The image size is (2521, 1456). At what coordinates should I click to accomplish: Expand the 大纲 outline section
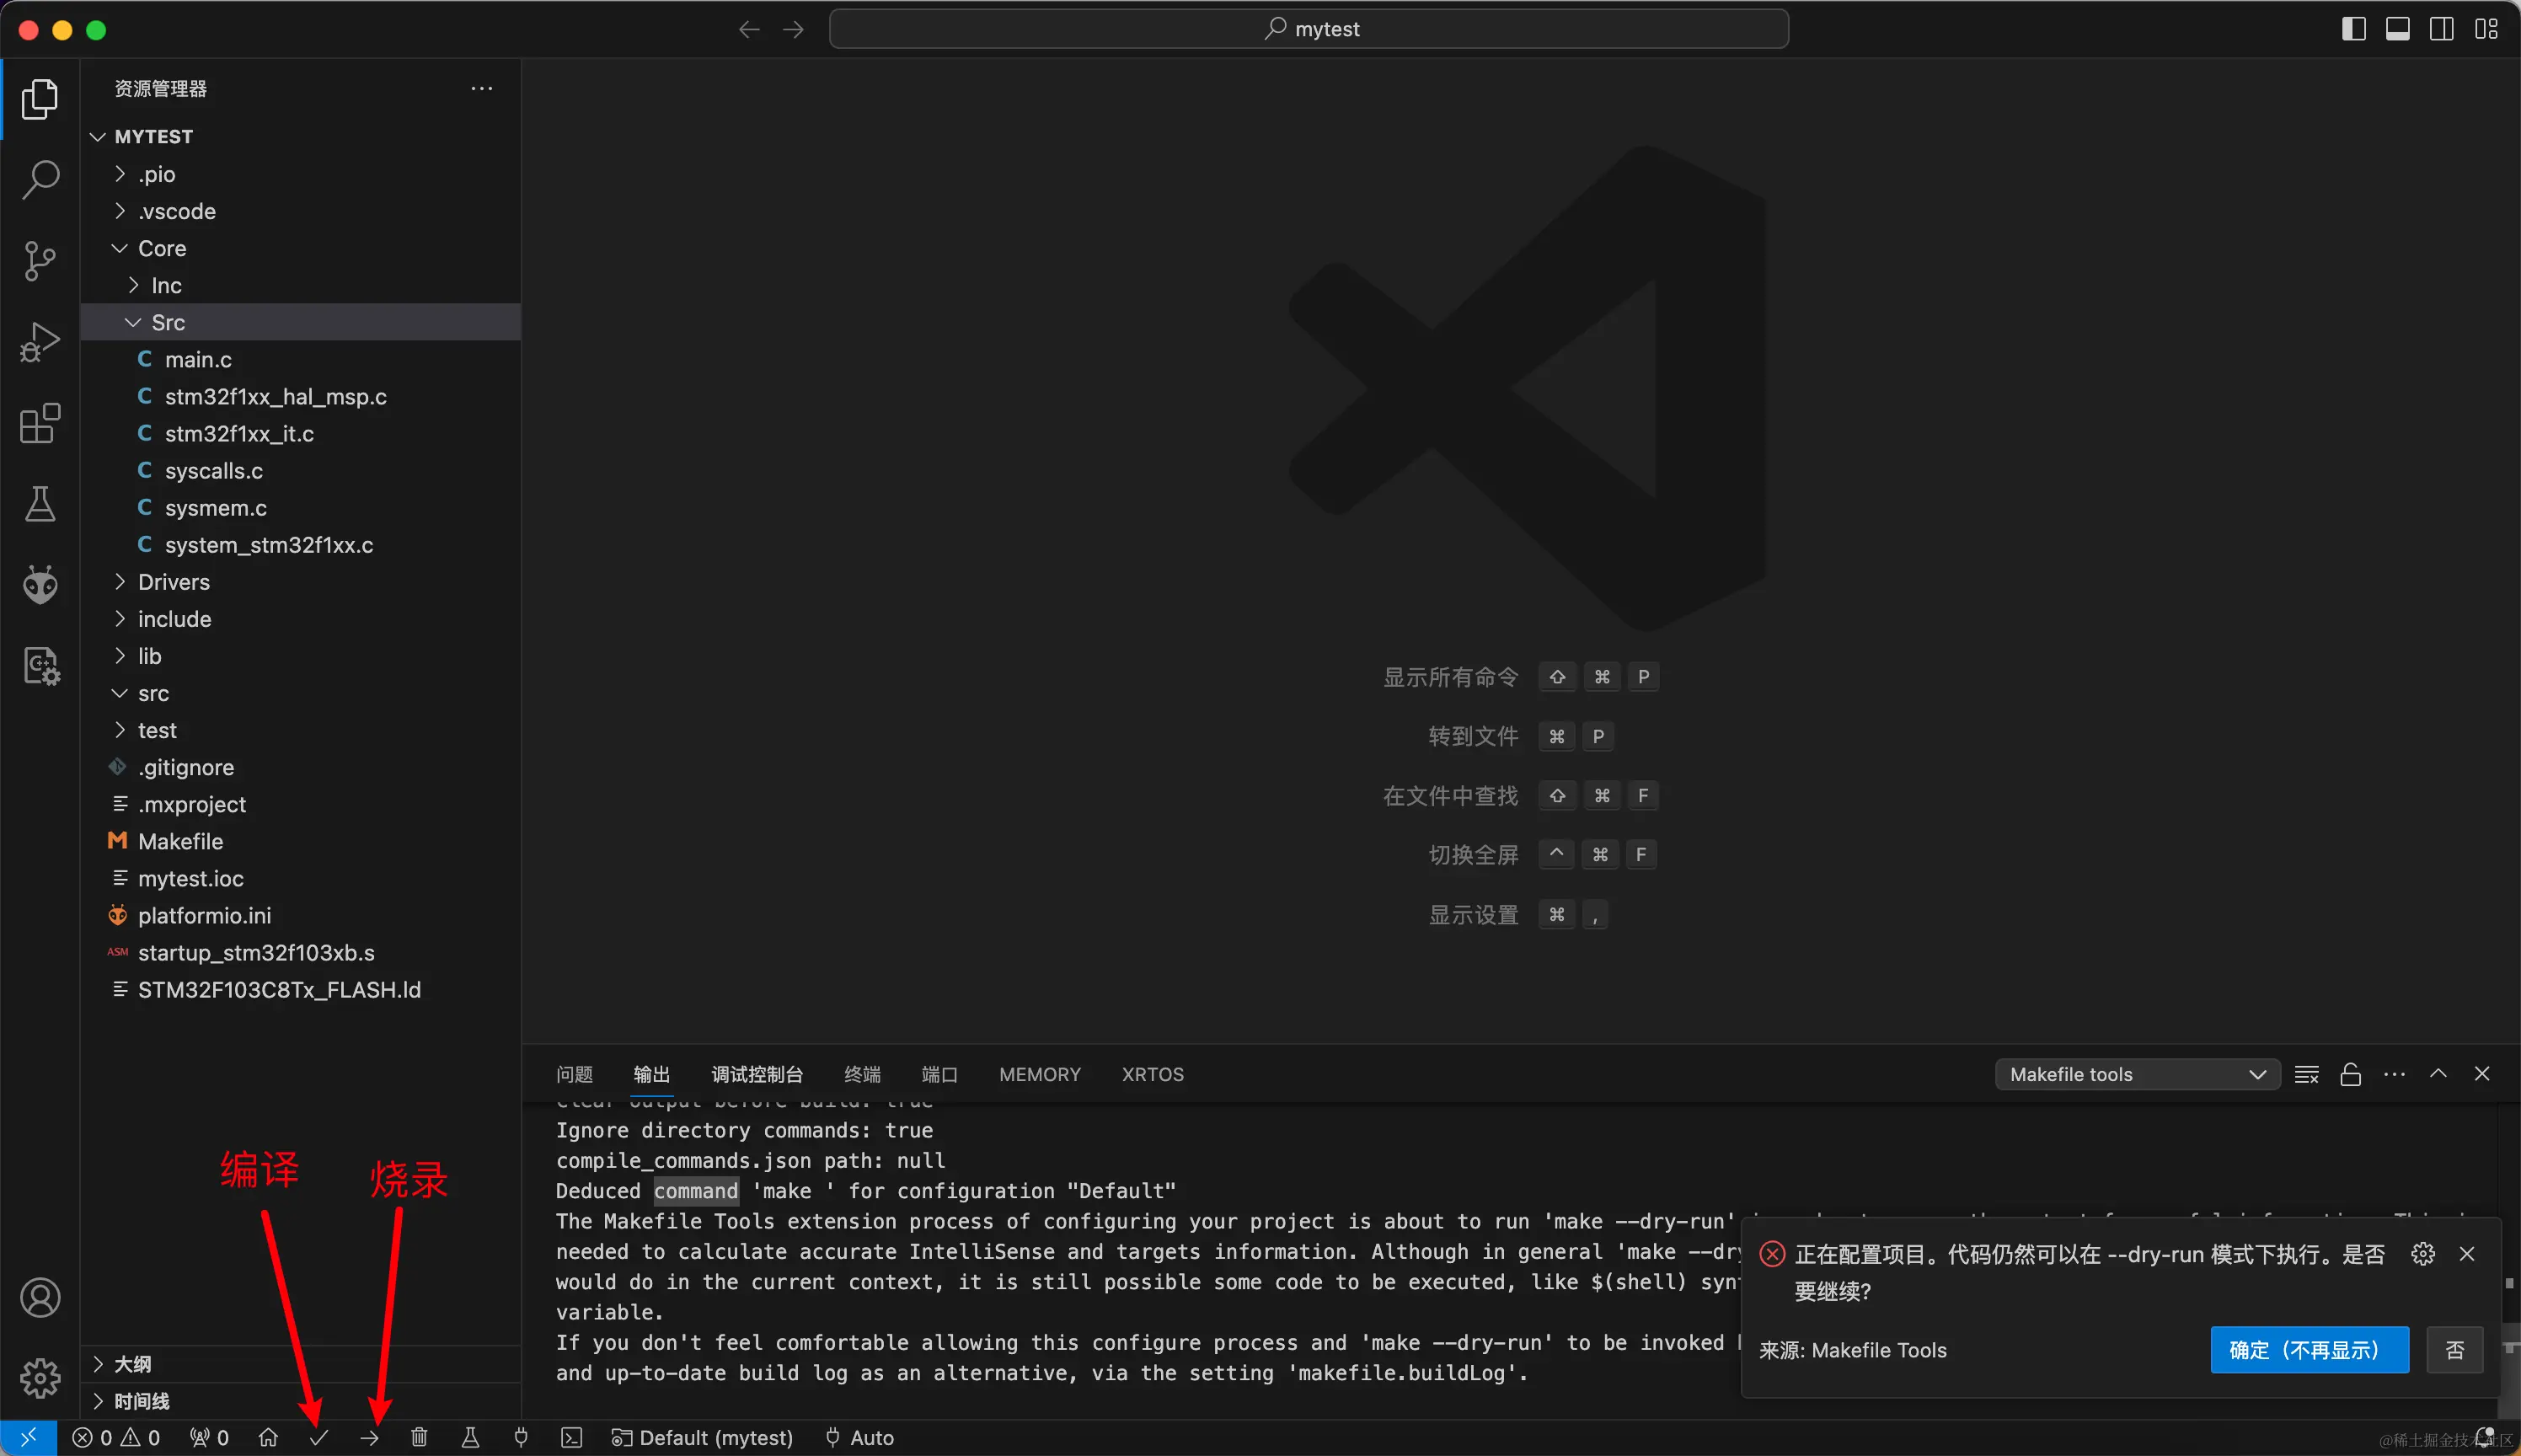click(300, 1364)
